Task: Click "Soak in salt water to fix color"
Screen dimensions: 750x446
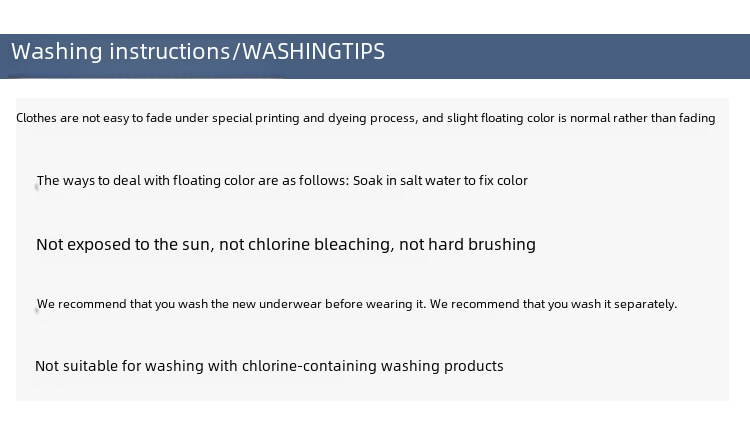Action: click(440, 180)
